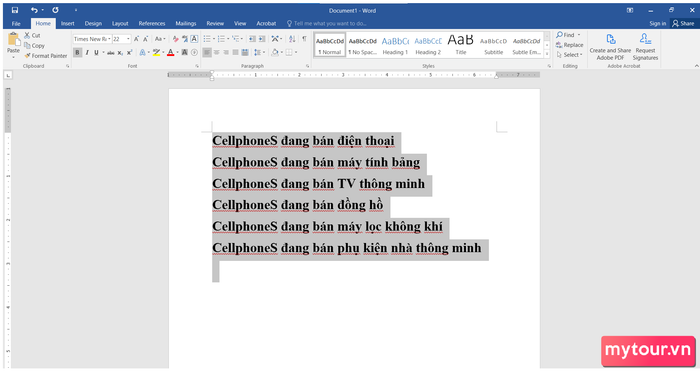
Task: Click the Save icon in the quick access toolbar
Action: (15, 10)
